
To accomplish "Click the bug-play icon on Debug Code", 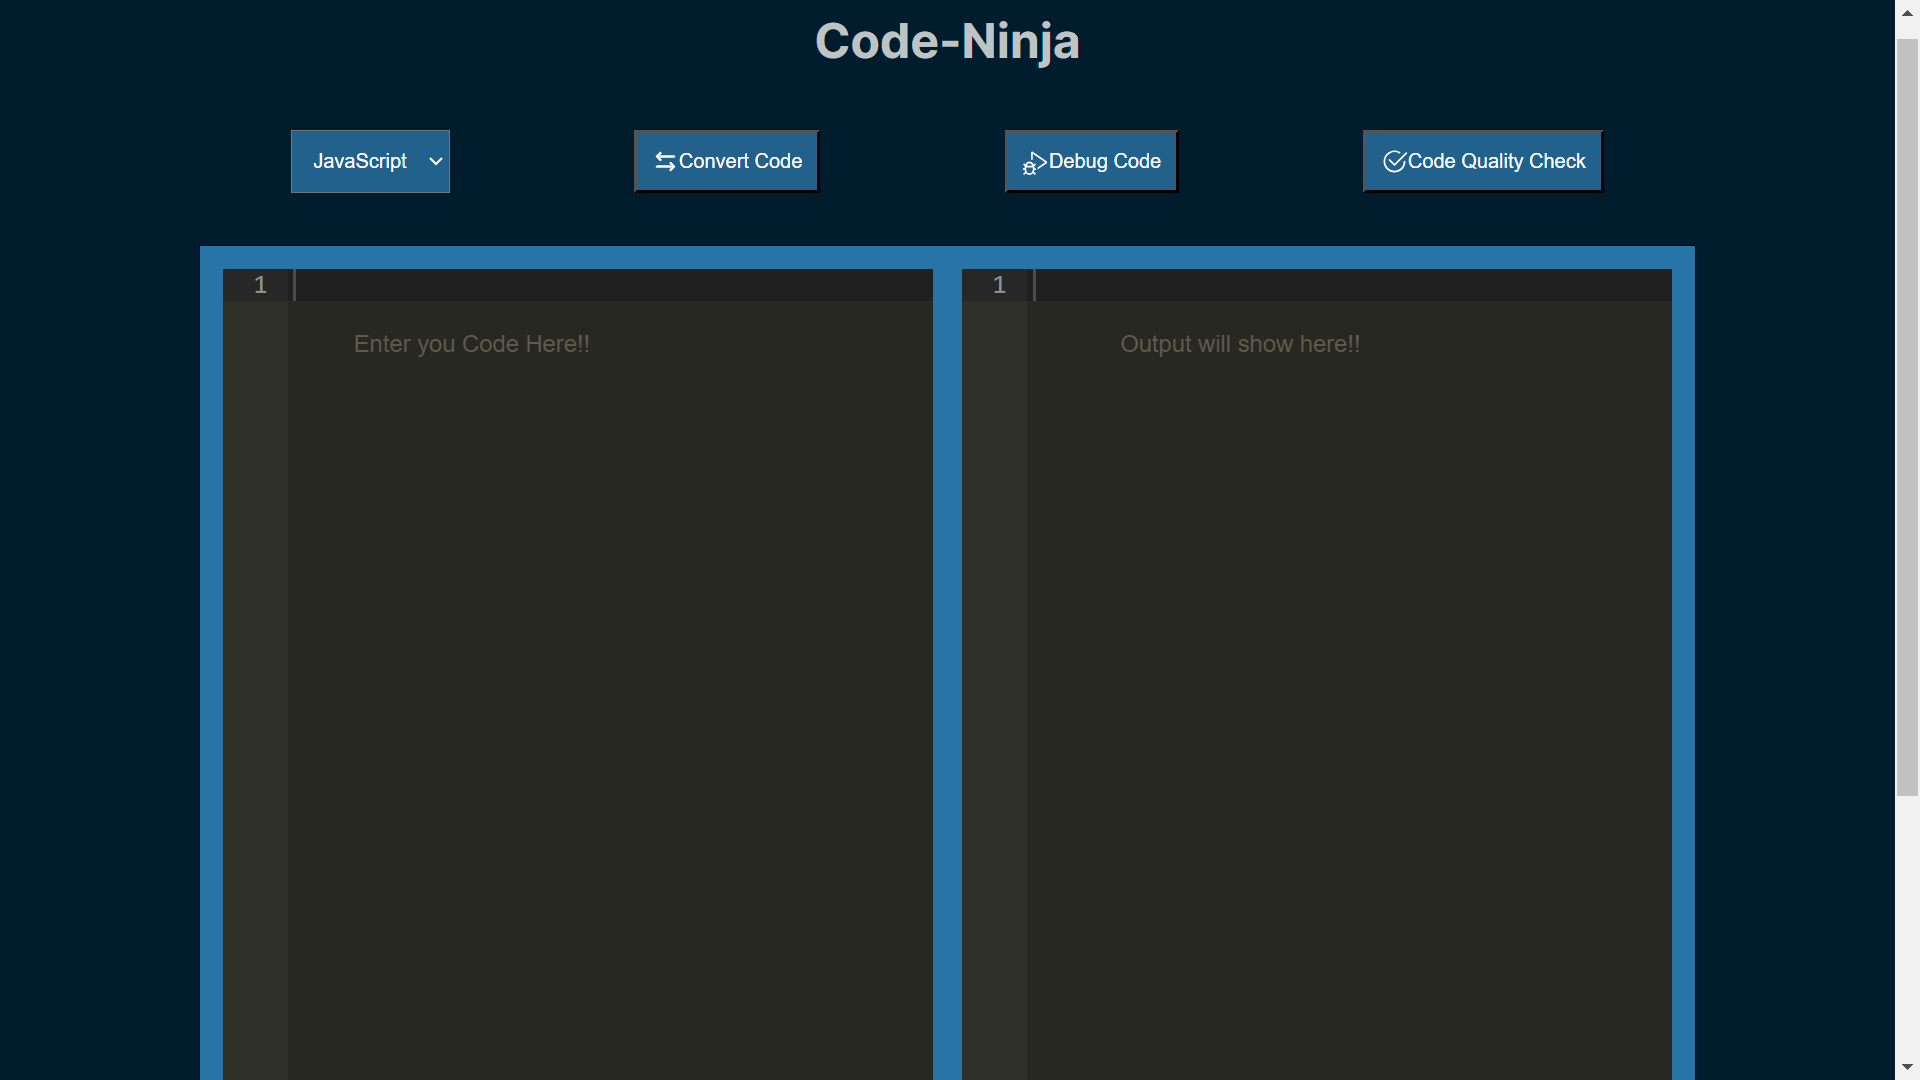I will coord(1033,163).
